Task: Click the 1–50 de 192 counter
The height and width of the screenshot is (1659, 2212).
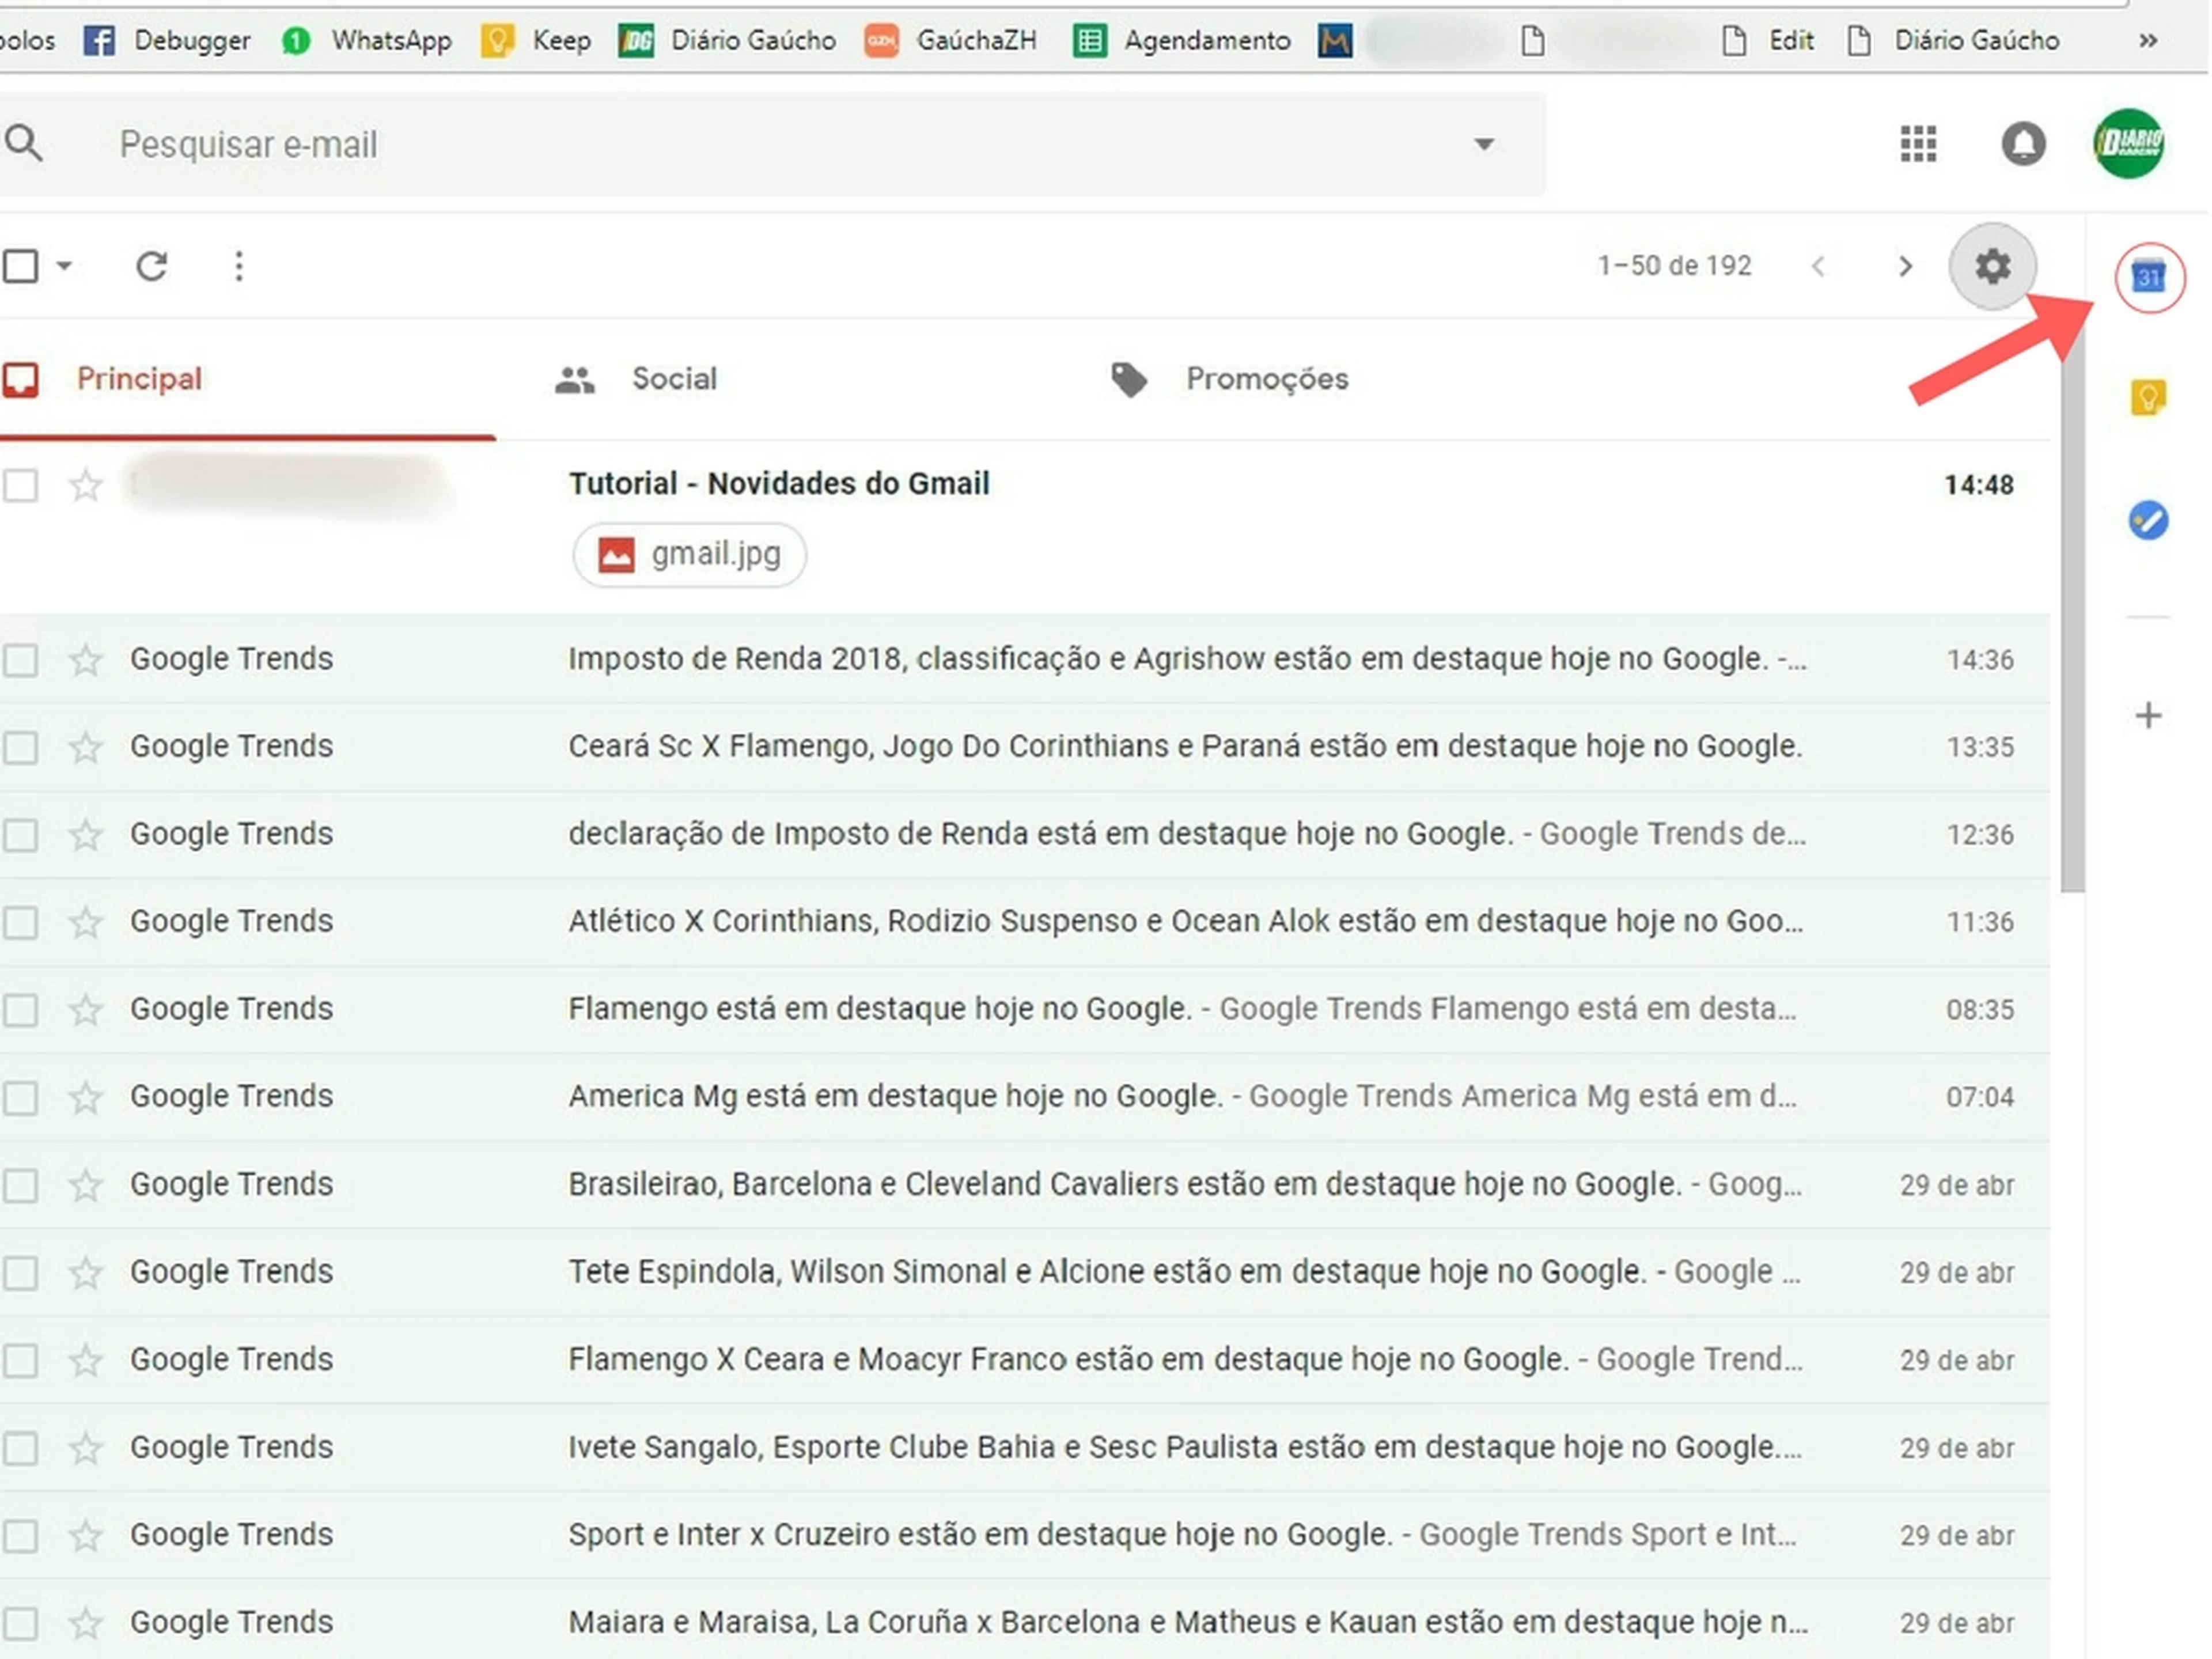Action: 1675,266
